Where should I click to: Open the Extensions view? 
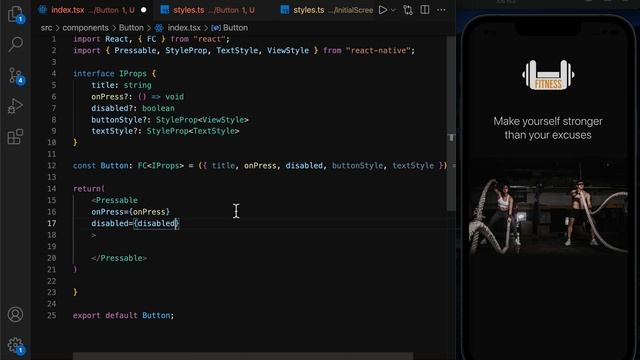click(x=16, y=136)
